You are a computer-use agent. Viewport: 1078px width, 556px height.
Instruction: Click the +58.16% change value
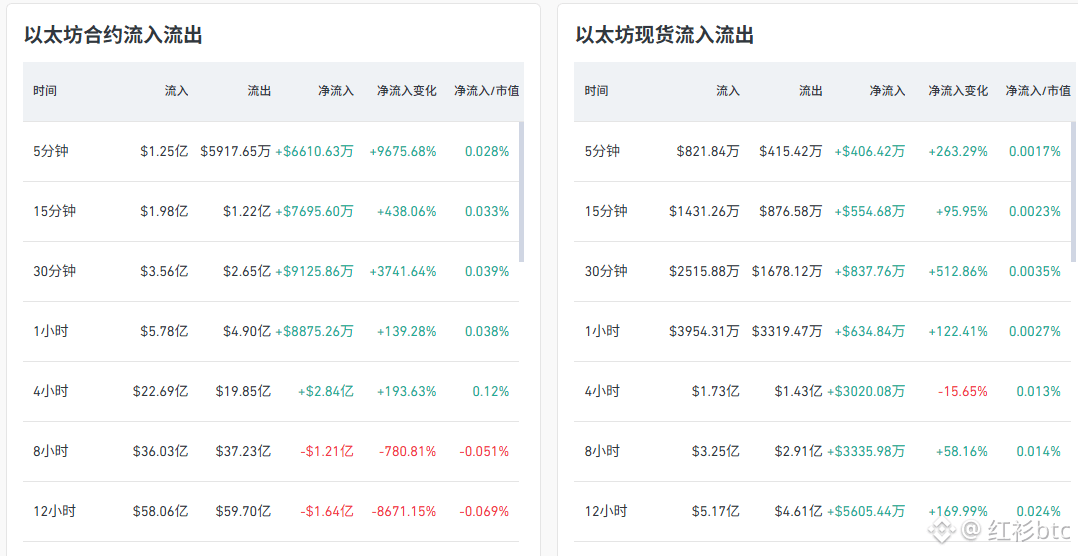[x=962, y=452]
